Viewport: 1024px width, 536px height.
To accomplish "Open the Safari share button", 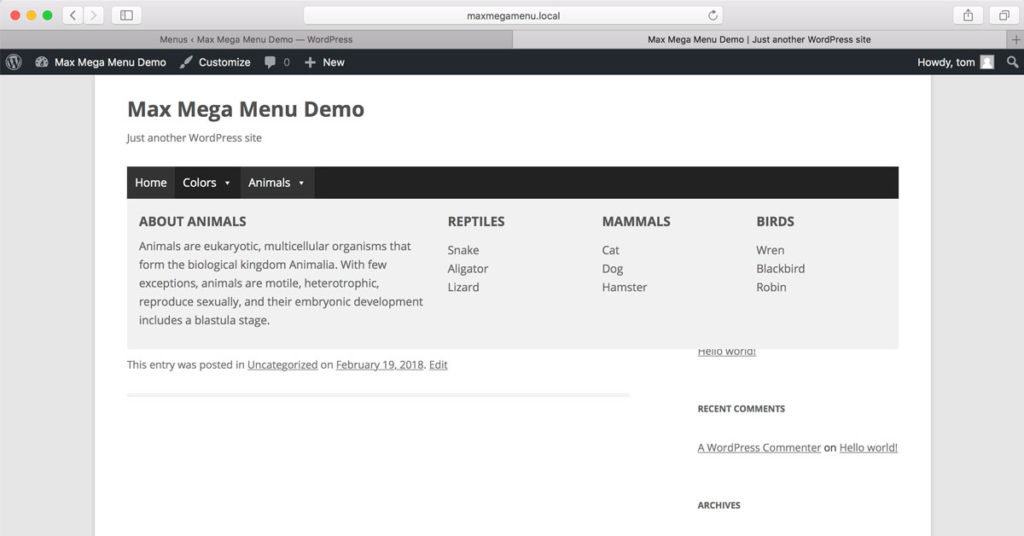I will coord(968,15).
